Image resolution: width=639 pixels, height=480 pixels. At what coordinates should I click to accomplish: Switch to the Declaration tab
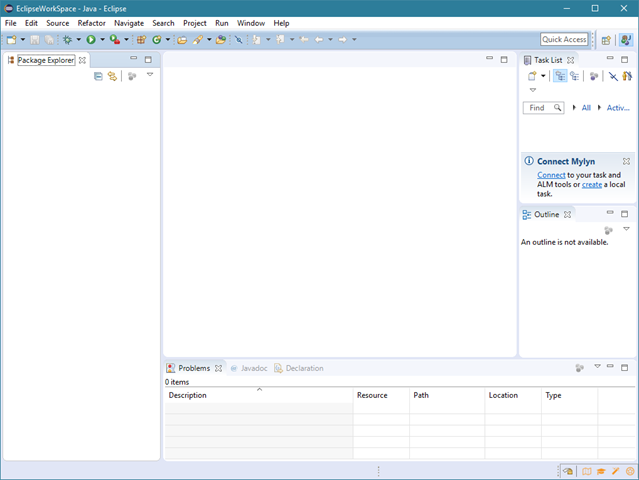[299, 368]
